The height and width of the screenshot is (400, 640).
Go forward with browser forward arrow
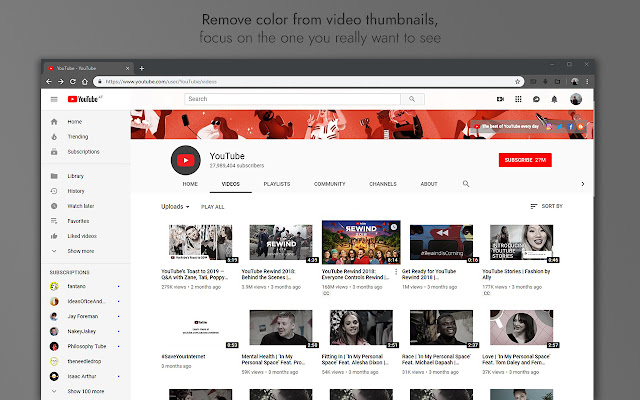point(60,82)
